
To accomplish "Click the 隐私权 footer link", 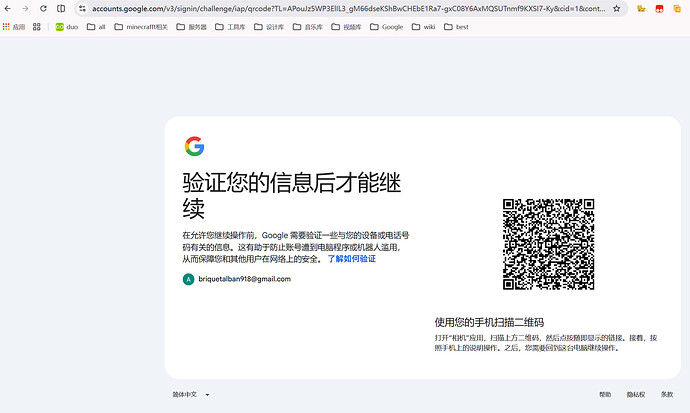I will [x=636, y=395].
